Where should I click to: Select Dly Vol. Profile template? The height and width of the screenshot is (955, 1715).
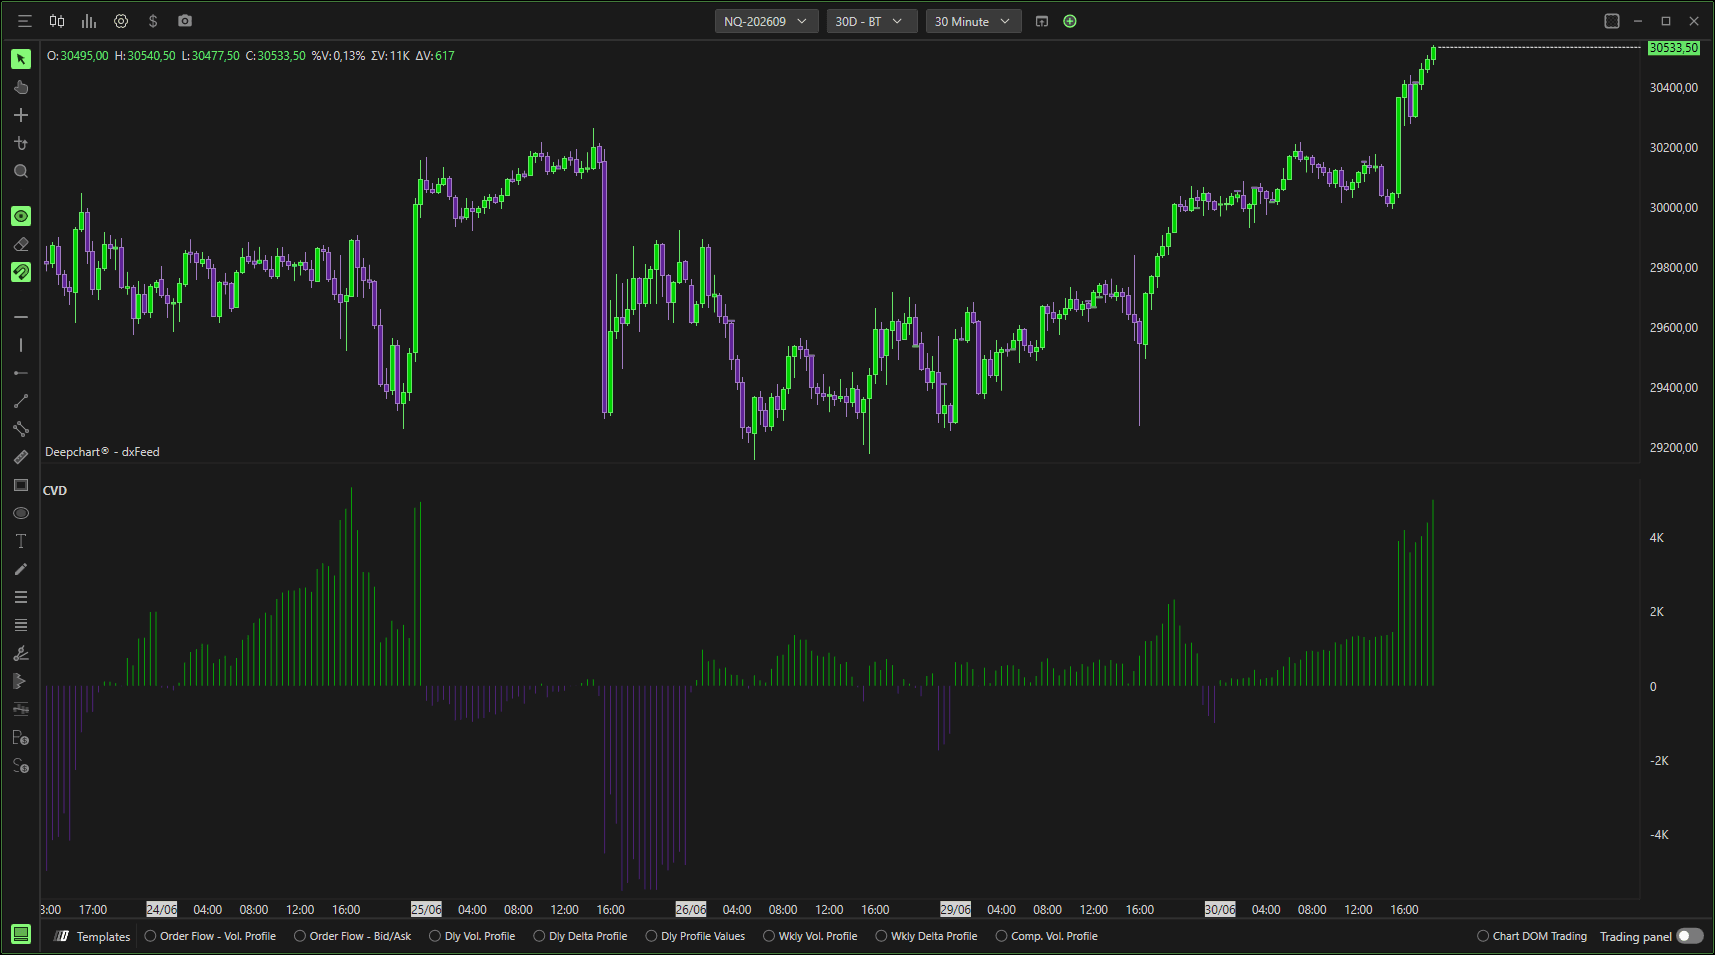coord(472,937)
